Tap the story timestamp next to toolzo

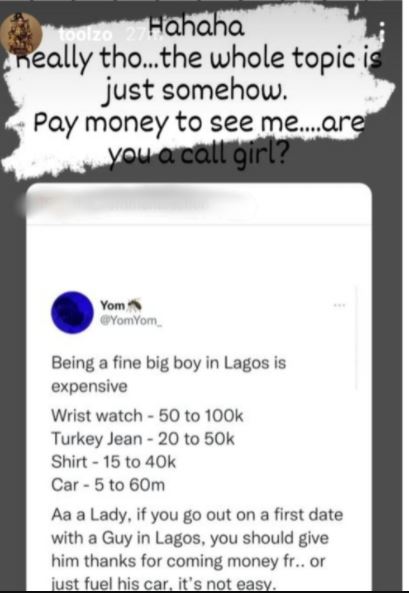tap(136, 35)
